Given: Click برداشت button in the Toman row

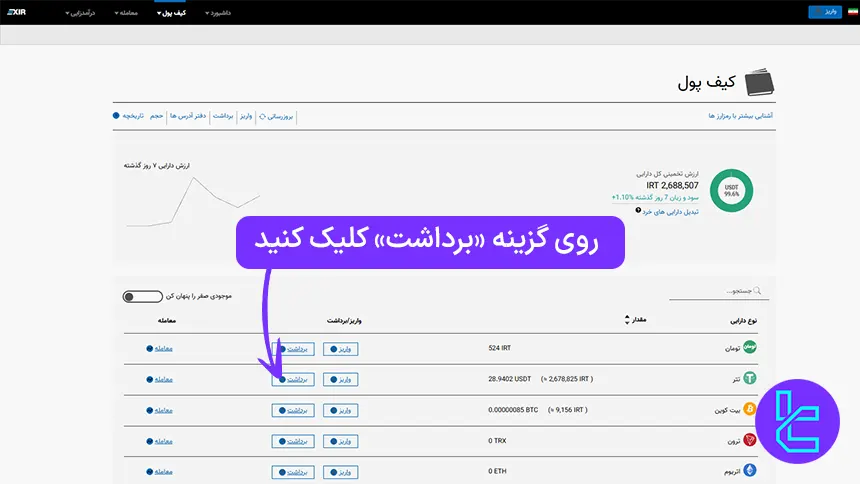Looking at the screenshot, I should [x=293, y=349].
